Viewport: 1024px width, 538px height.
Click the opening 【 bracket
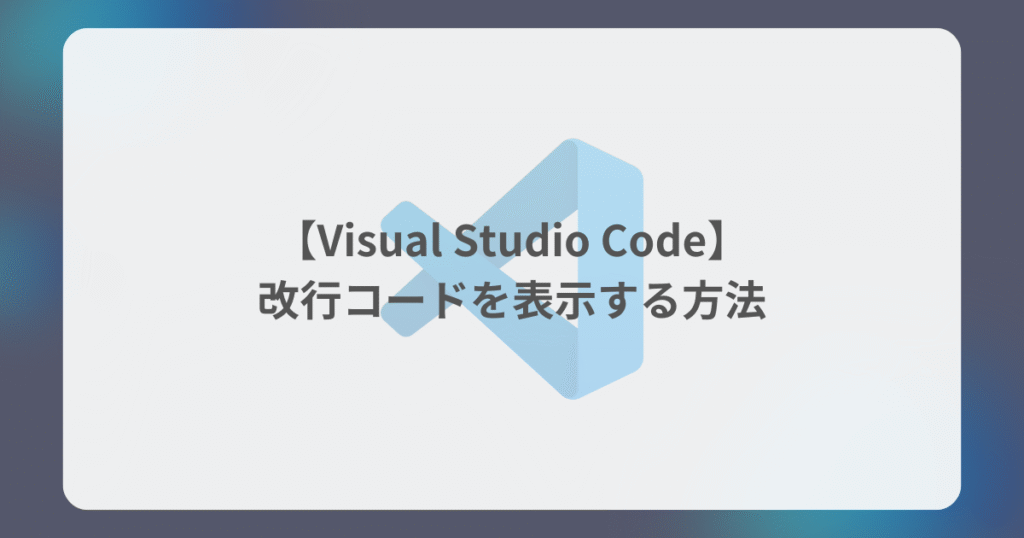click(306, 241)
